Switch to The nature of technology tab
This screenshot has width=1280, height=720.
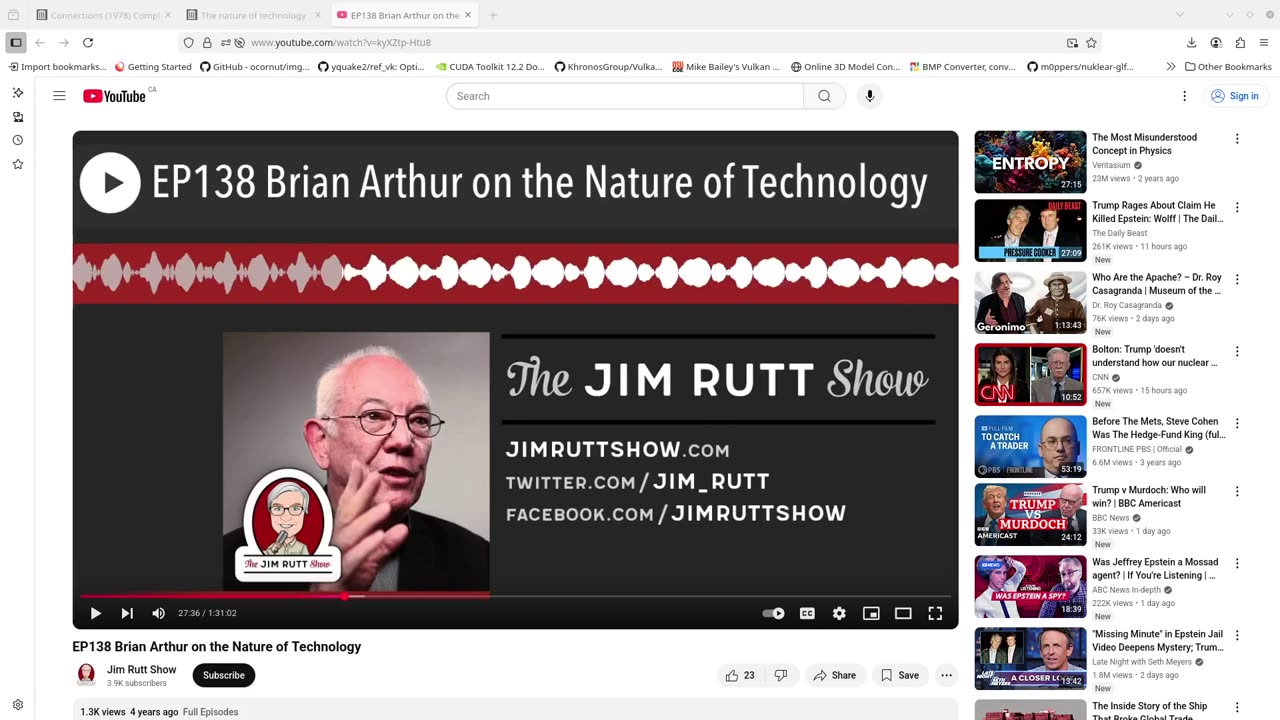pyautogui.click(x=252, y=15)
